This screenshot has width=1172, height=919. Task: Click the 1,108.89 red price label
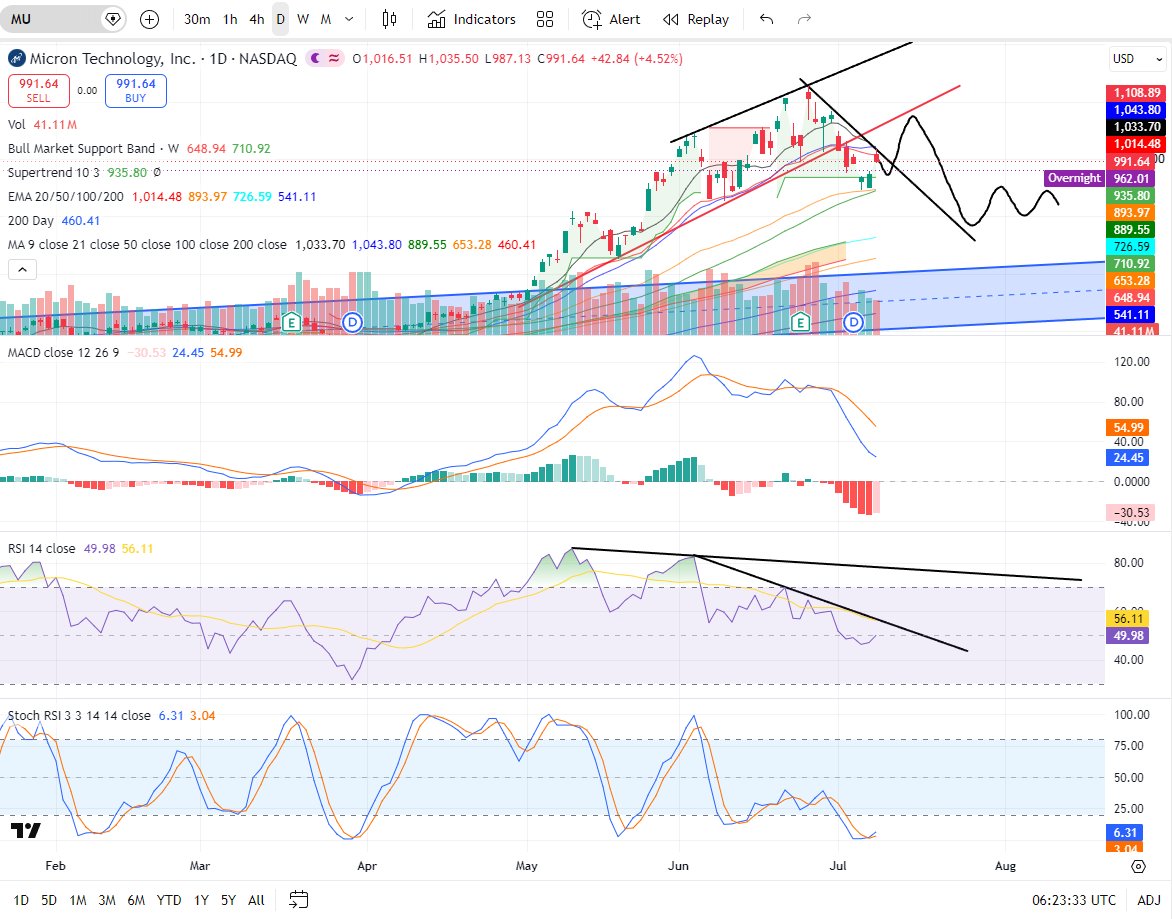tap(1136, 93)
